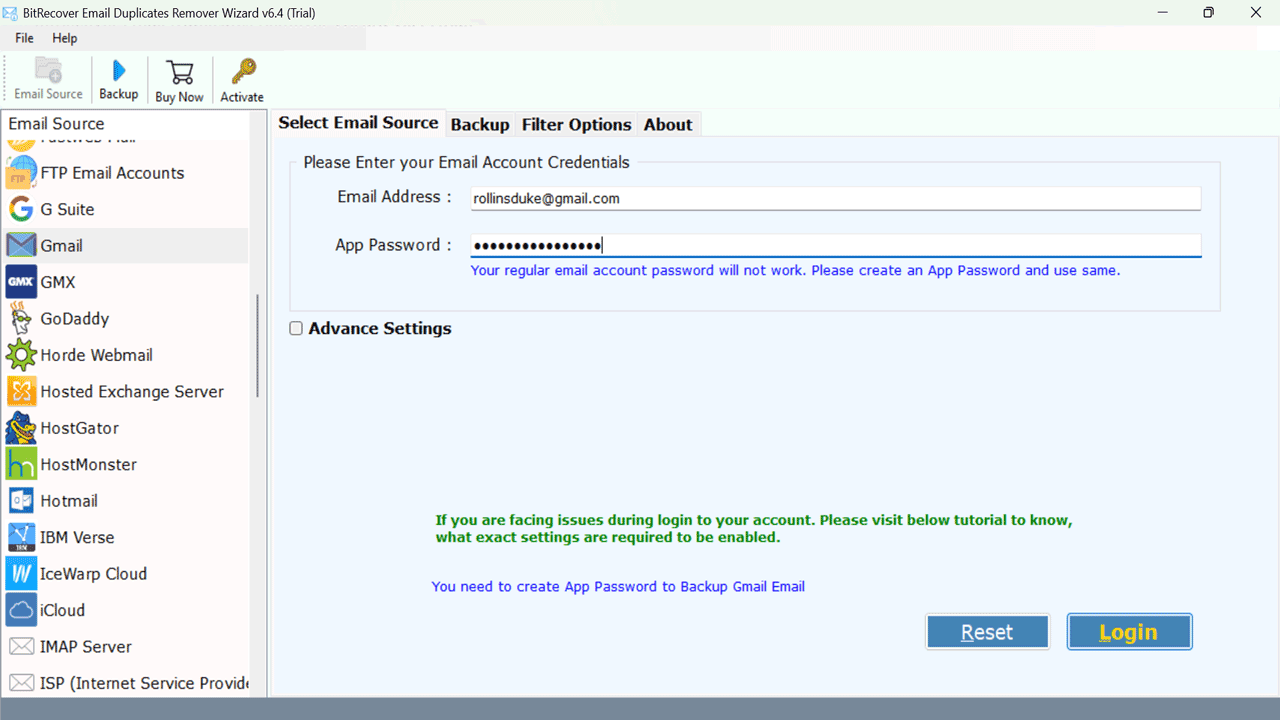
Task: Click the GMX label in source list
Action: coord(58,282)
